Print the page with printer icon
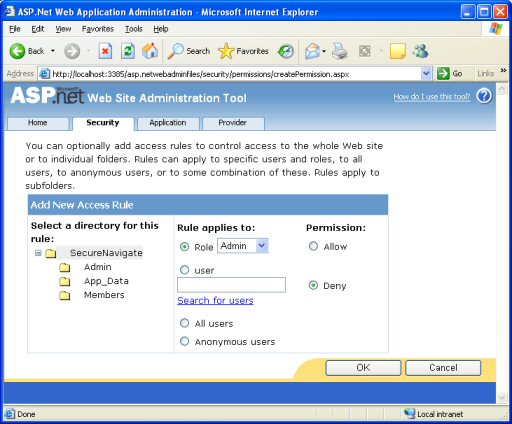Screen dimensions: 512x424 coord(340,51)
